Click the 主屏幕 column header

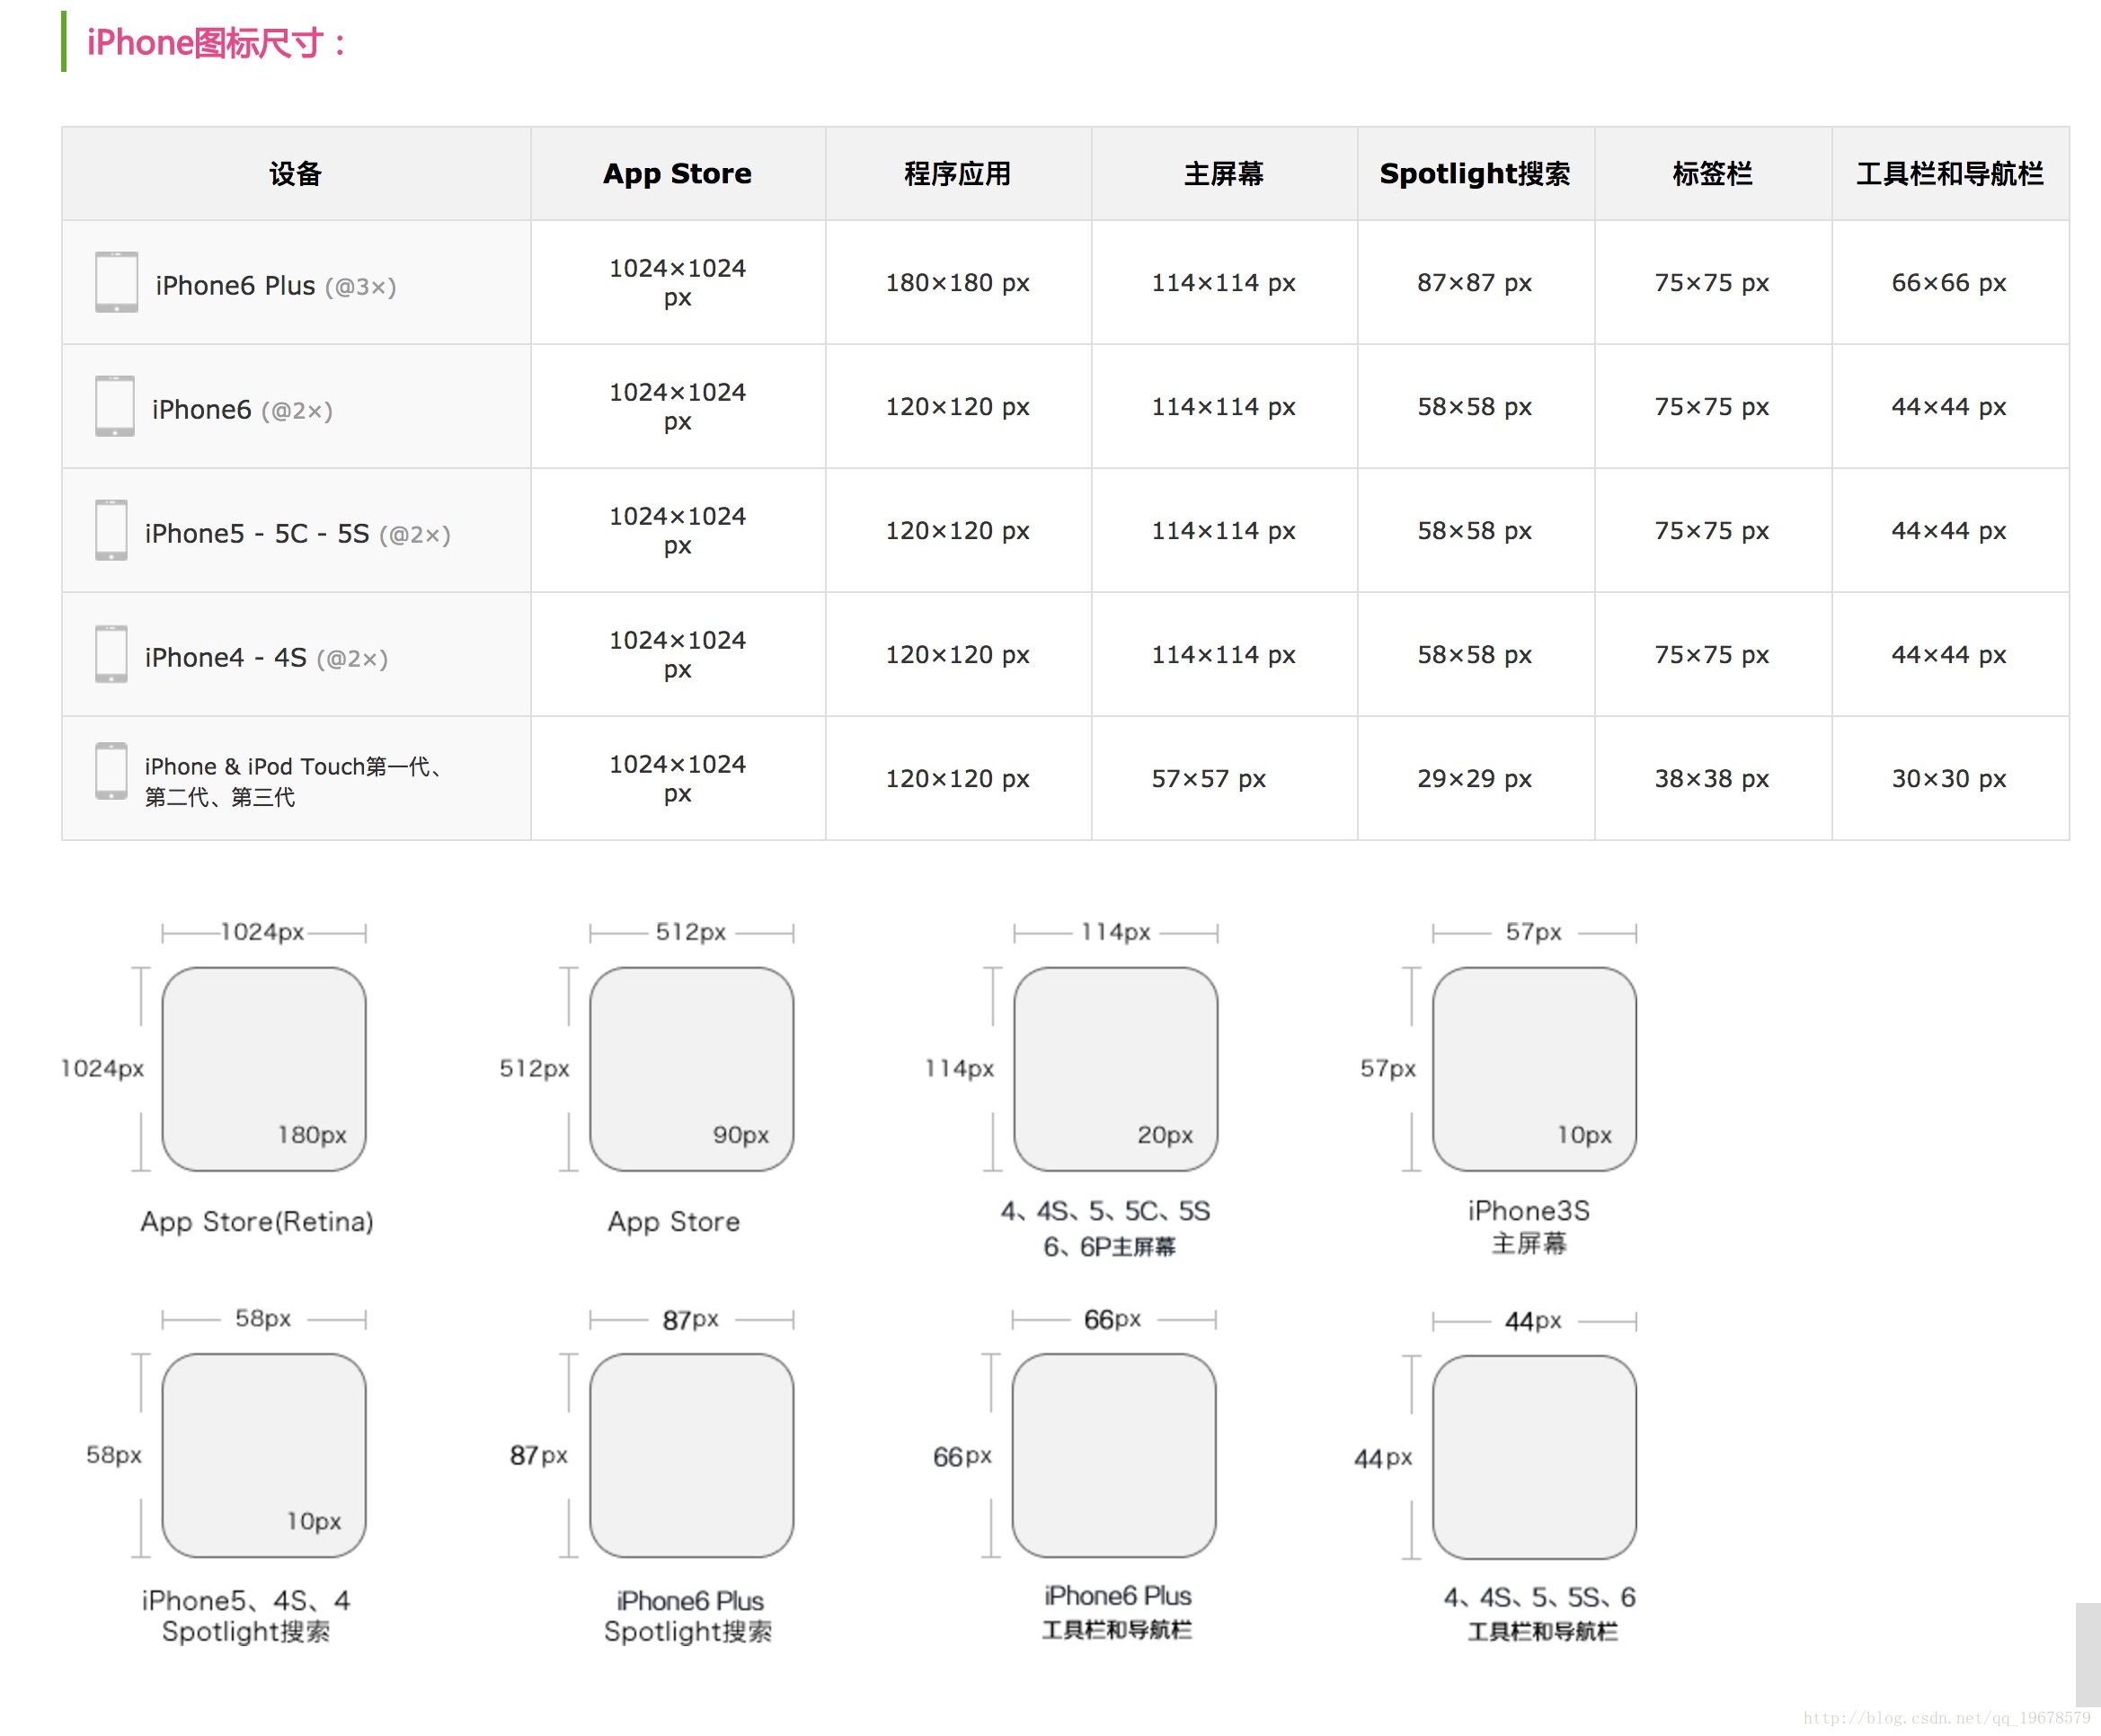pos(1223,174)
